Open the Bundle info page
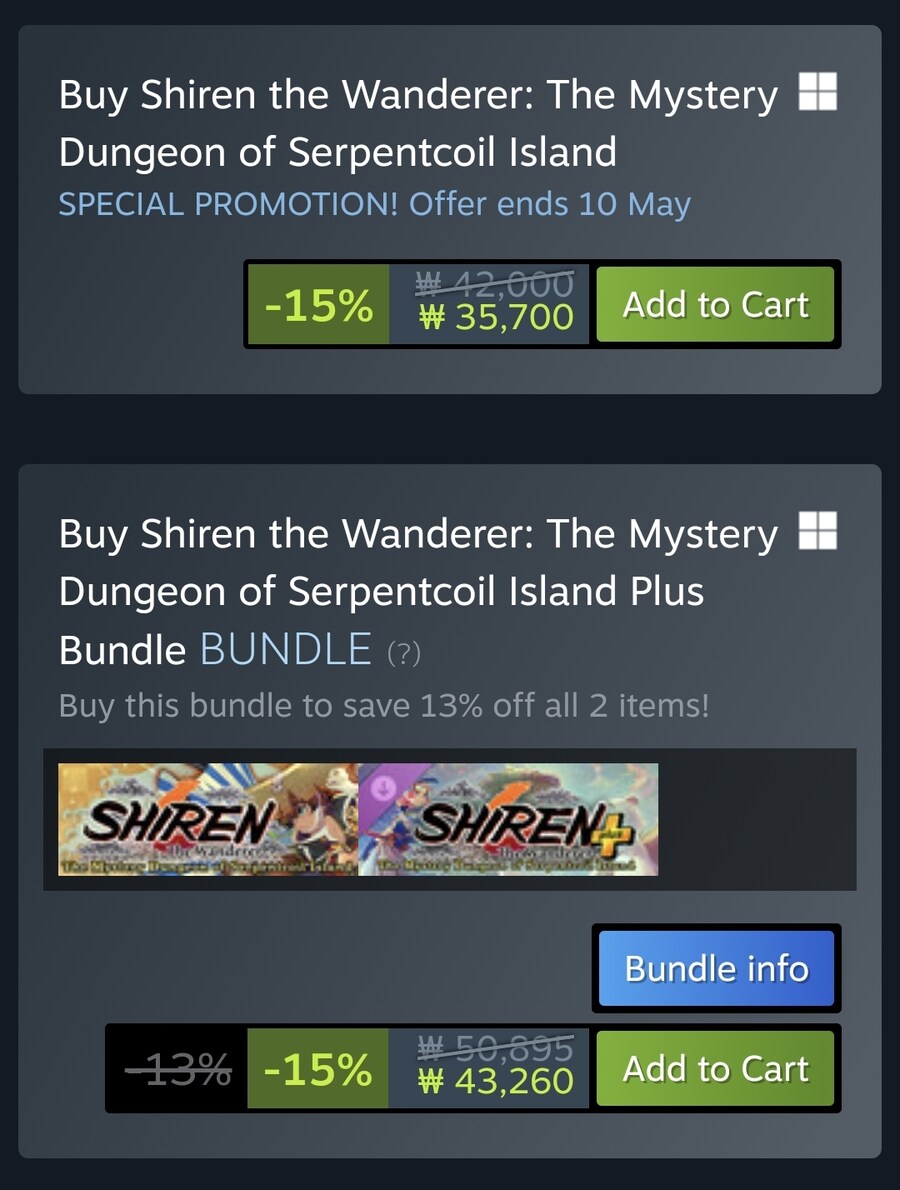 716,968
